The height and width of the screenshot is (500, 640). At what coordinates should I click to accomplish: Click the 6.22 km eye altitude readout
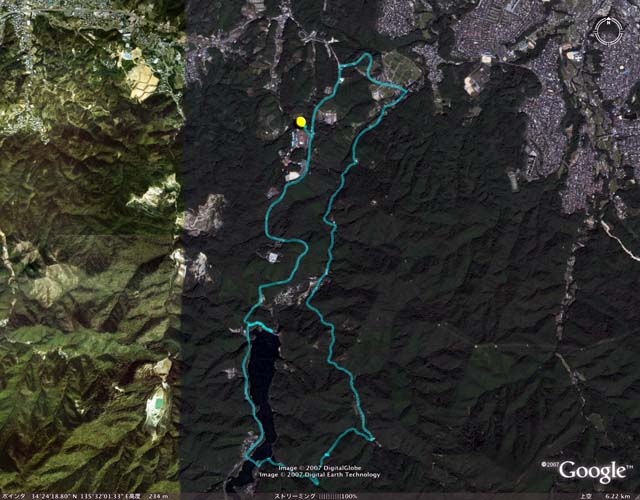coord(618,496)
